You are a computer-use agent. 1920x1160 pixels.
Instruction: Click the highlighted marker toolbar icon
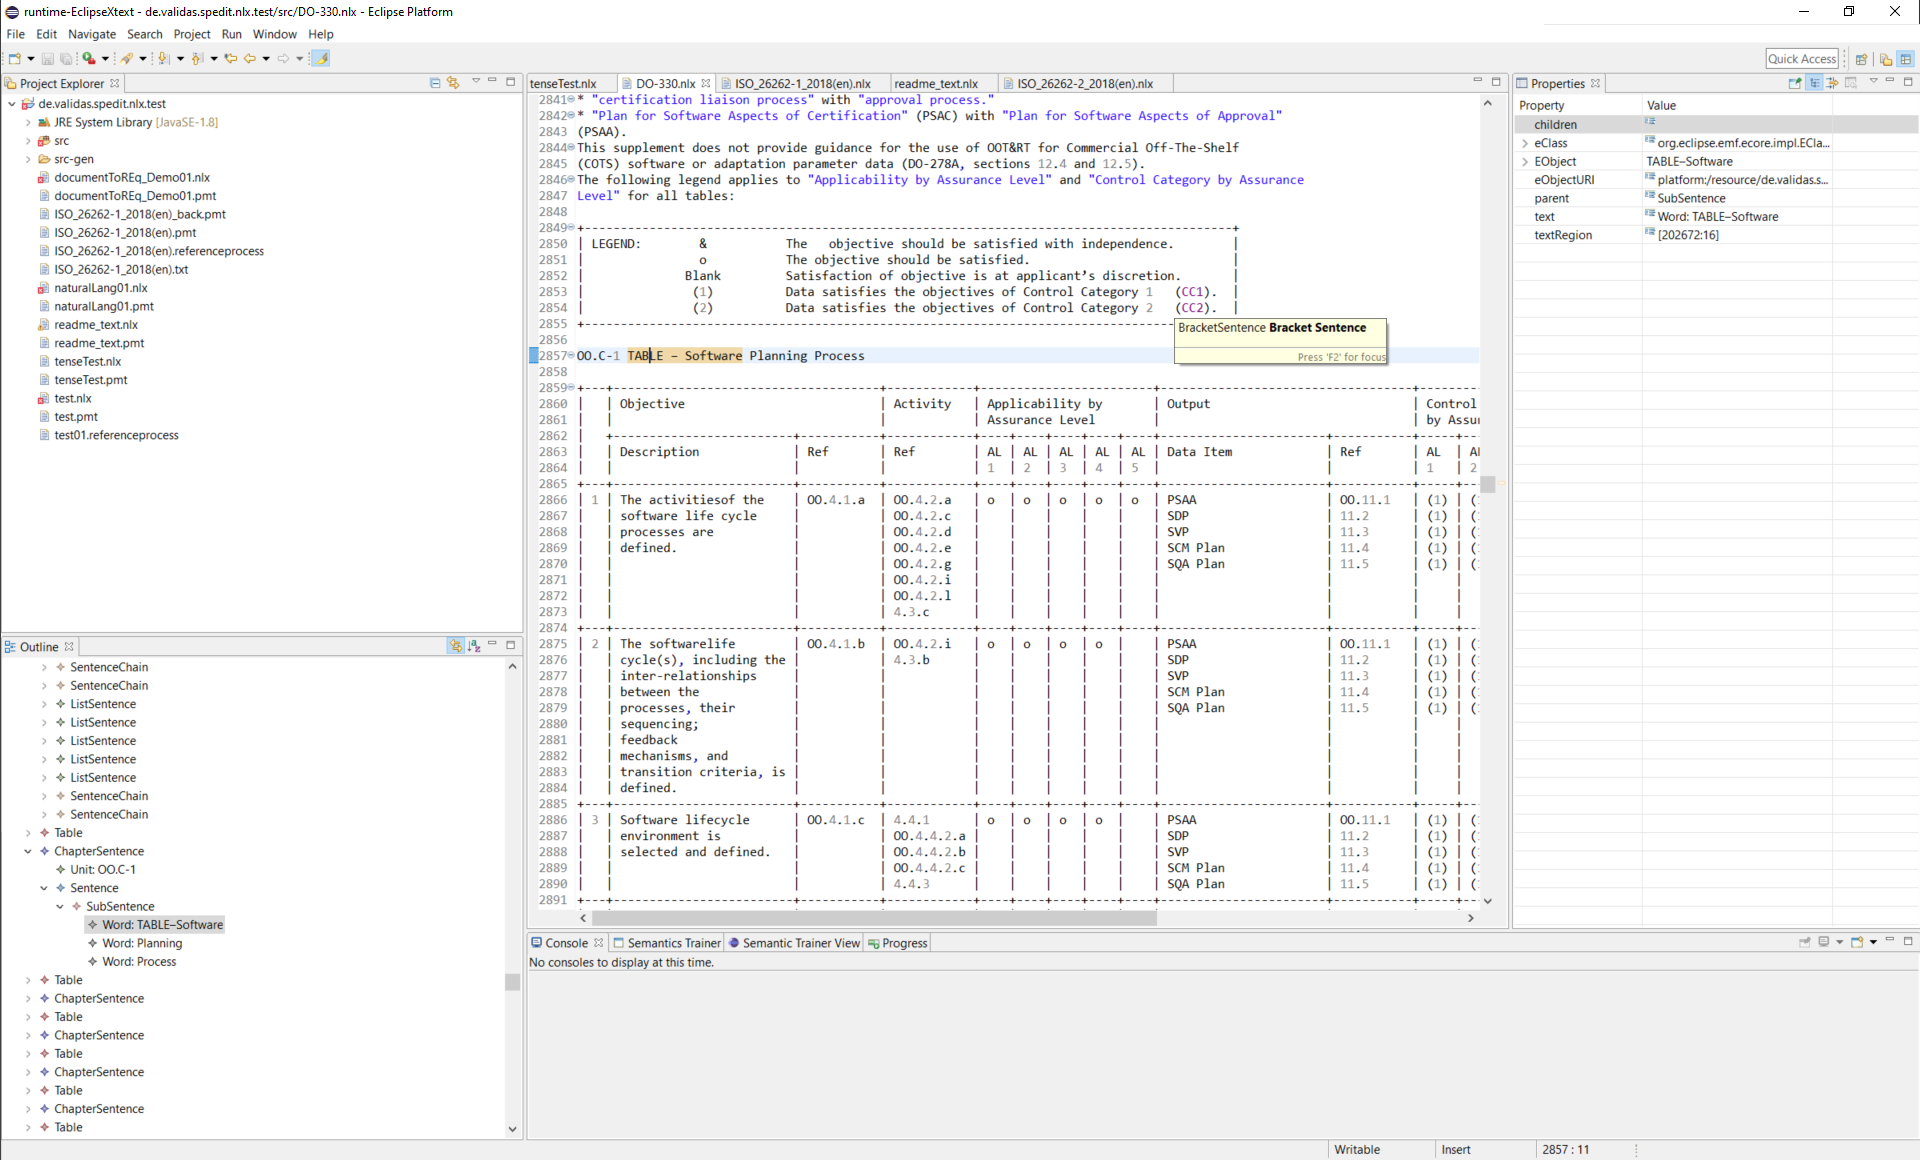click(x=321, y=59)
